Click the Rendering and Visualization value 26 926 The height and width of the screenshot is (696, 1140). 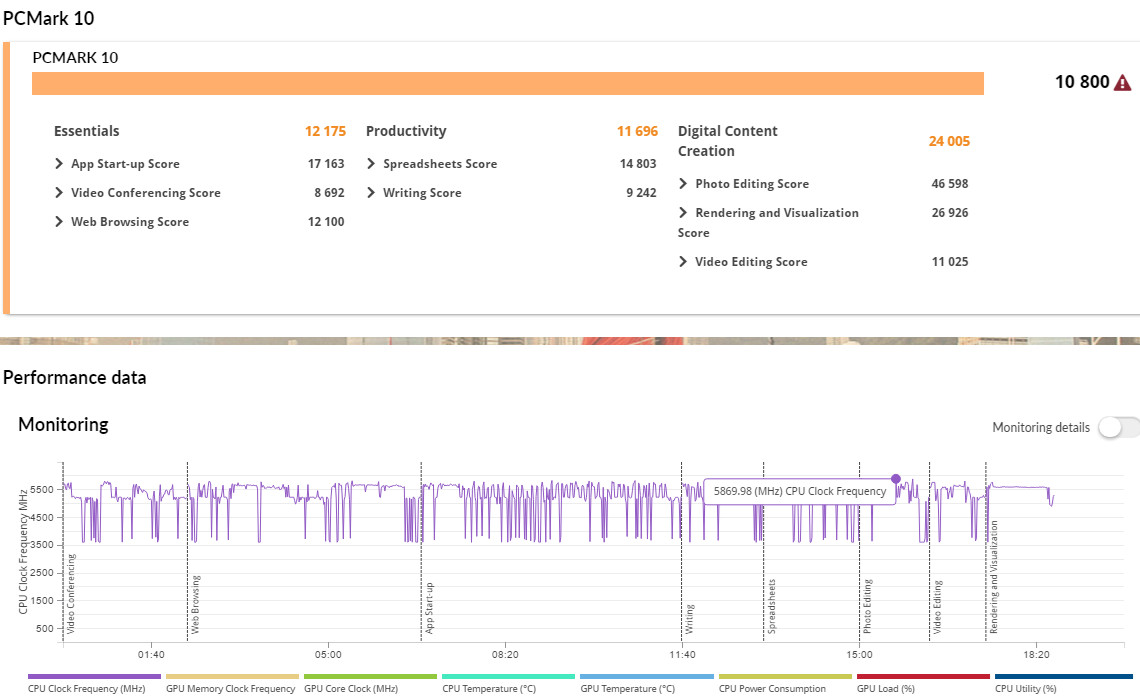point(950,213)
